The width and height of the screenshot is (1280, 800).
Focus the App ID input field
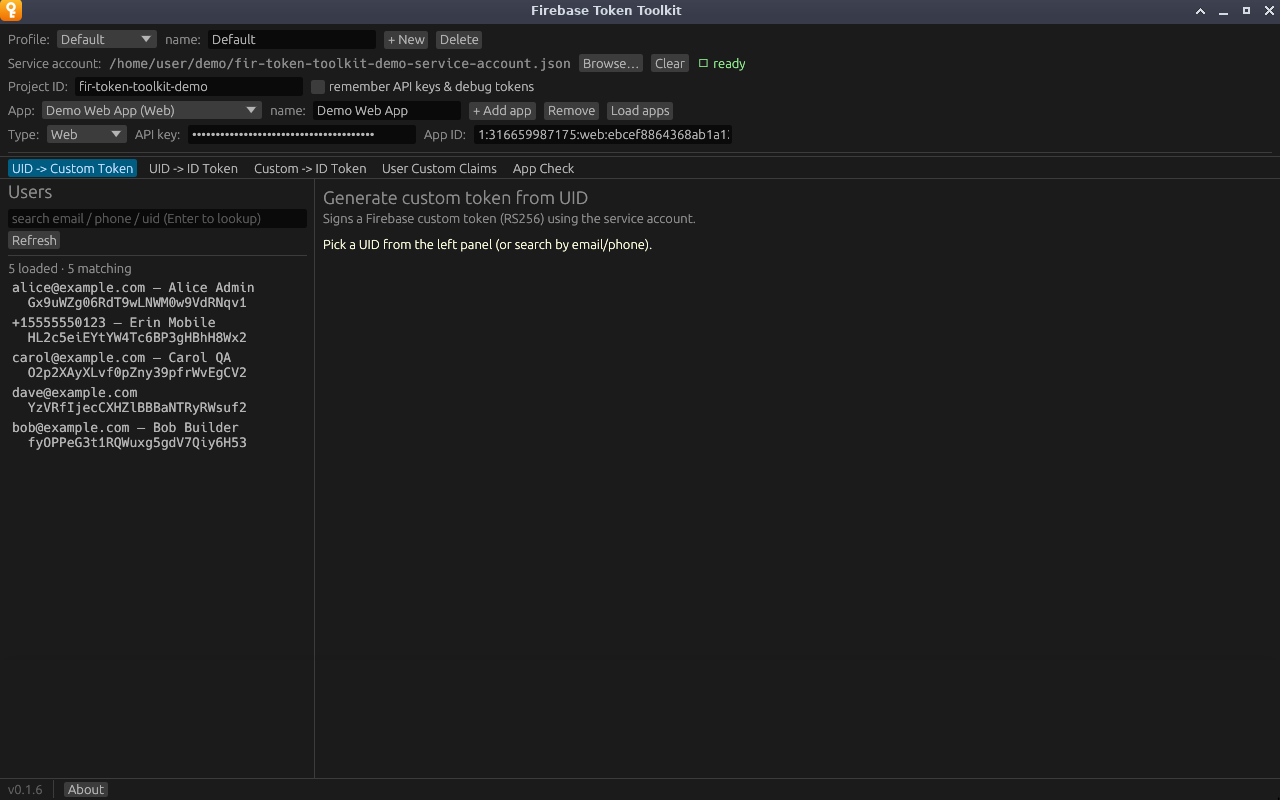click(x=603, y=135)
